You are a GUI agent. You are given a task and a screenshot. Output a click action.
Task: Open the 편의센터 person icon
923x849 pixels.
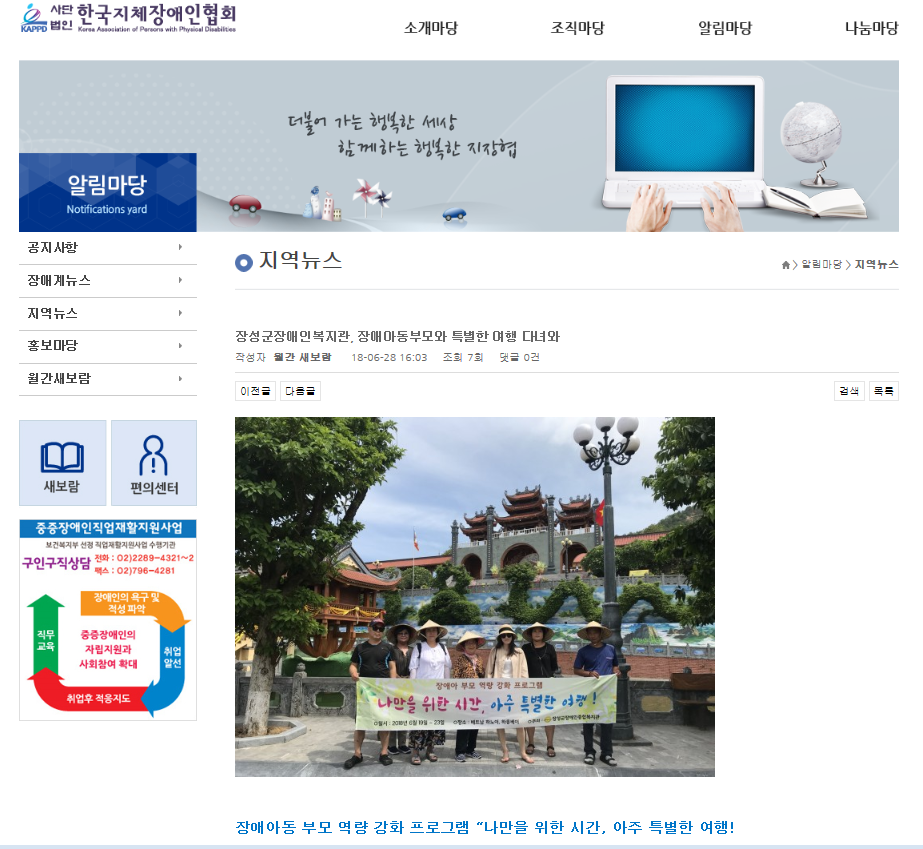click(154, 462)
